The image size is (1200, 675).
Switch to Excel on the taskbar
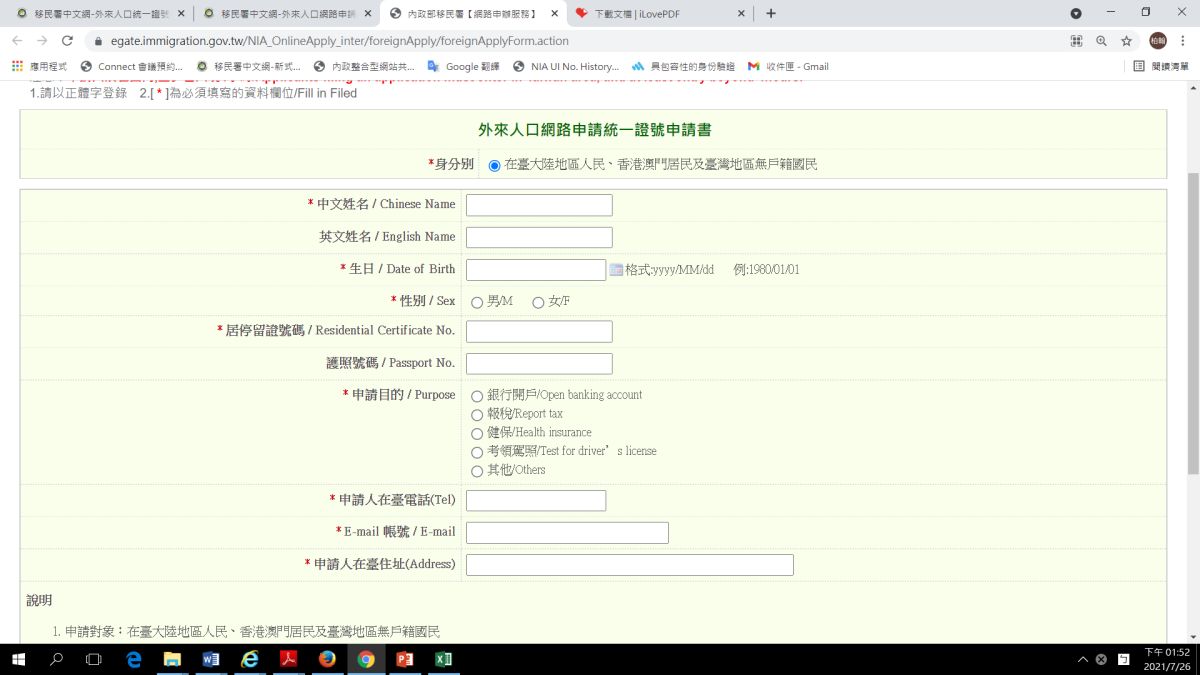coord(444,659)
